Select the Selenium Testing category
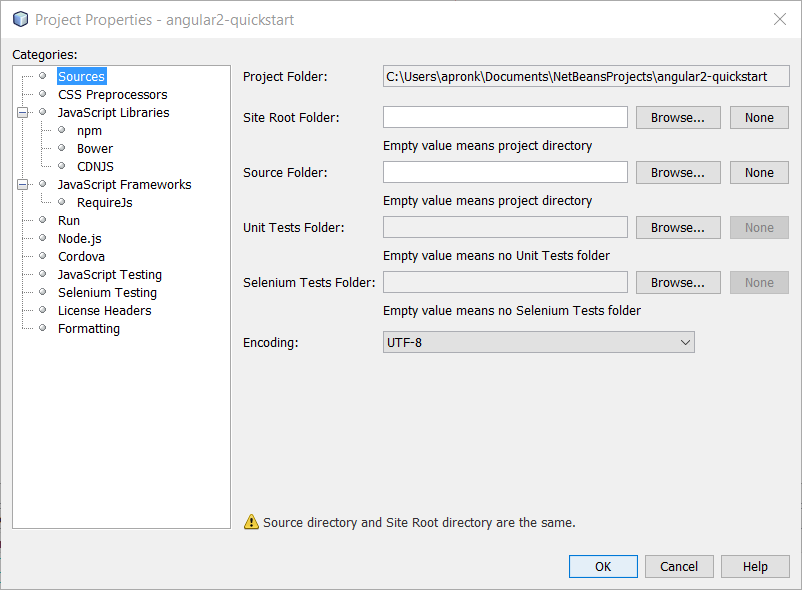The height and width of the screenshot is (590, 802). click(x=107, y=292)
